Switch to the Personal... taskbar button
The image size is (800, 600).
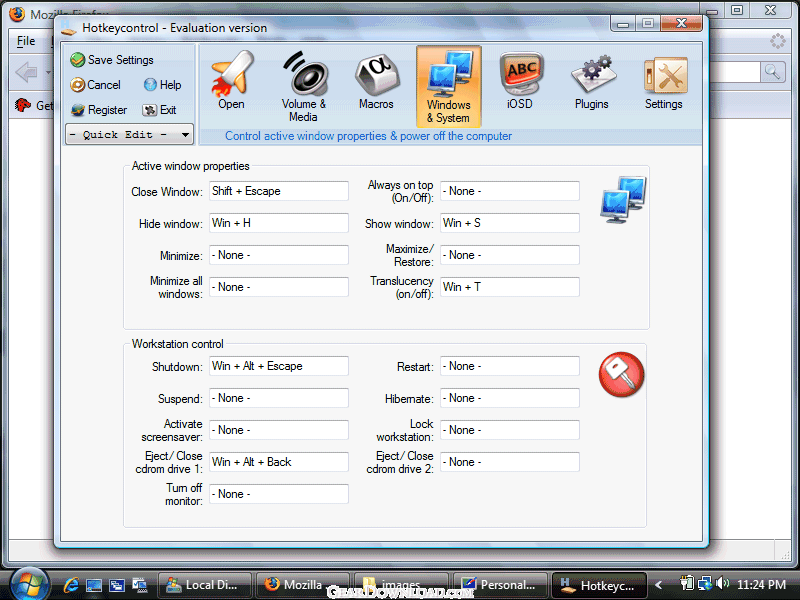[499, 585]
